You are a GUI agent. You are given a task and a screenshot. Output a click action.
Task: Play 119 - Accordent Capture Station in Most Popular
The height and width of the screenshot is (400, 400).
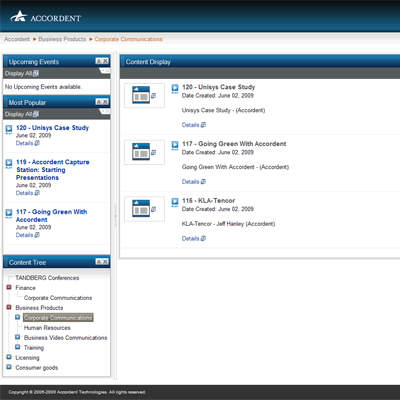tap(9, 163)
